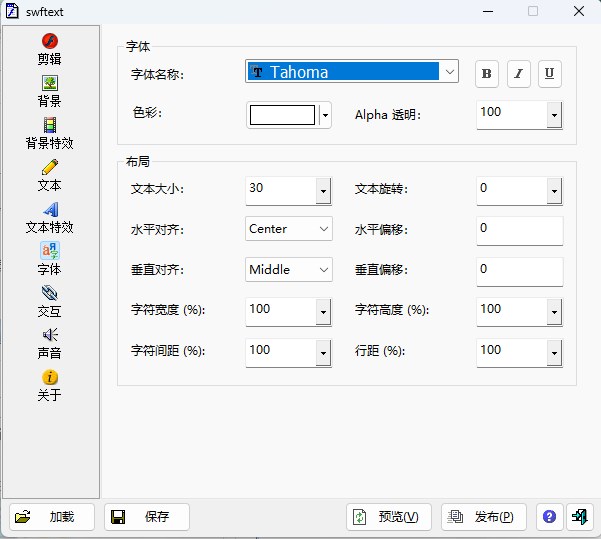Click the Alpha 透明 value field
The width and height of the screenshot is (601, 539).
pyautogui.click(x=512, y=115)
